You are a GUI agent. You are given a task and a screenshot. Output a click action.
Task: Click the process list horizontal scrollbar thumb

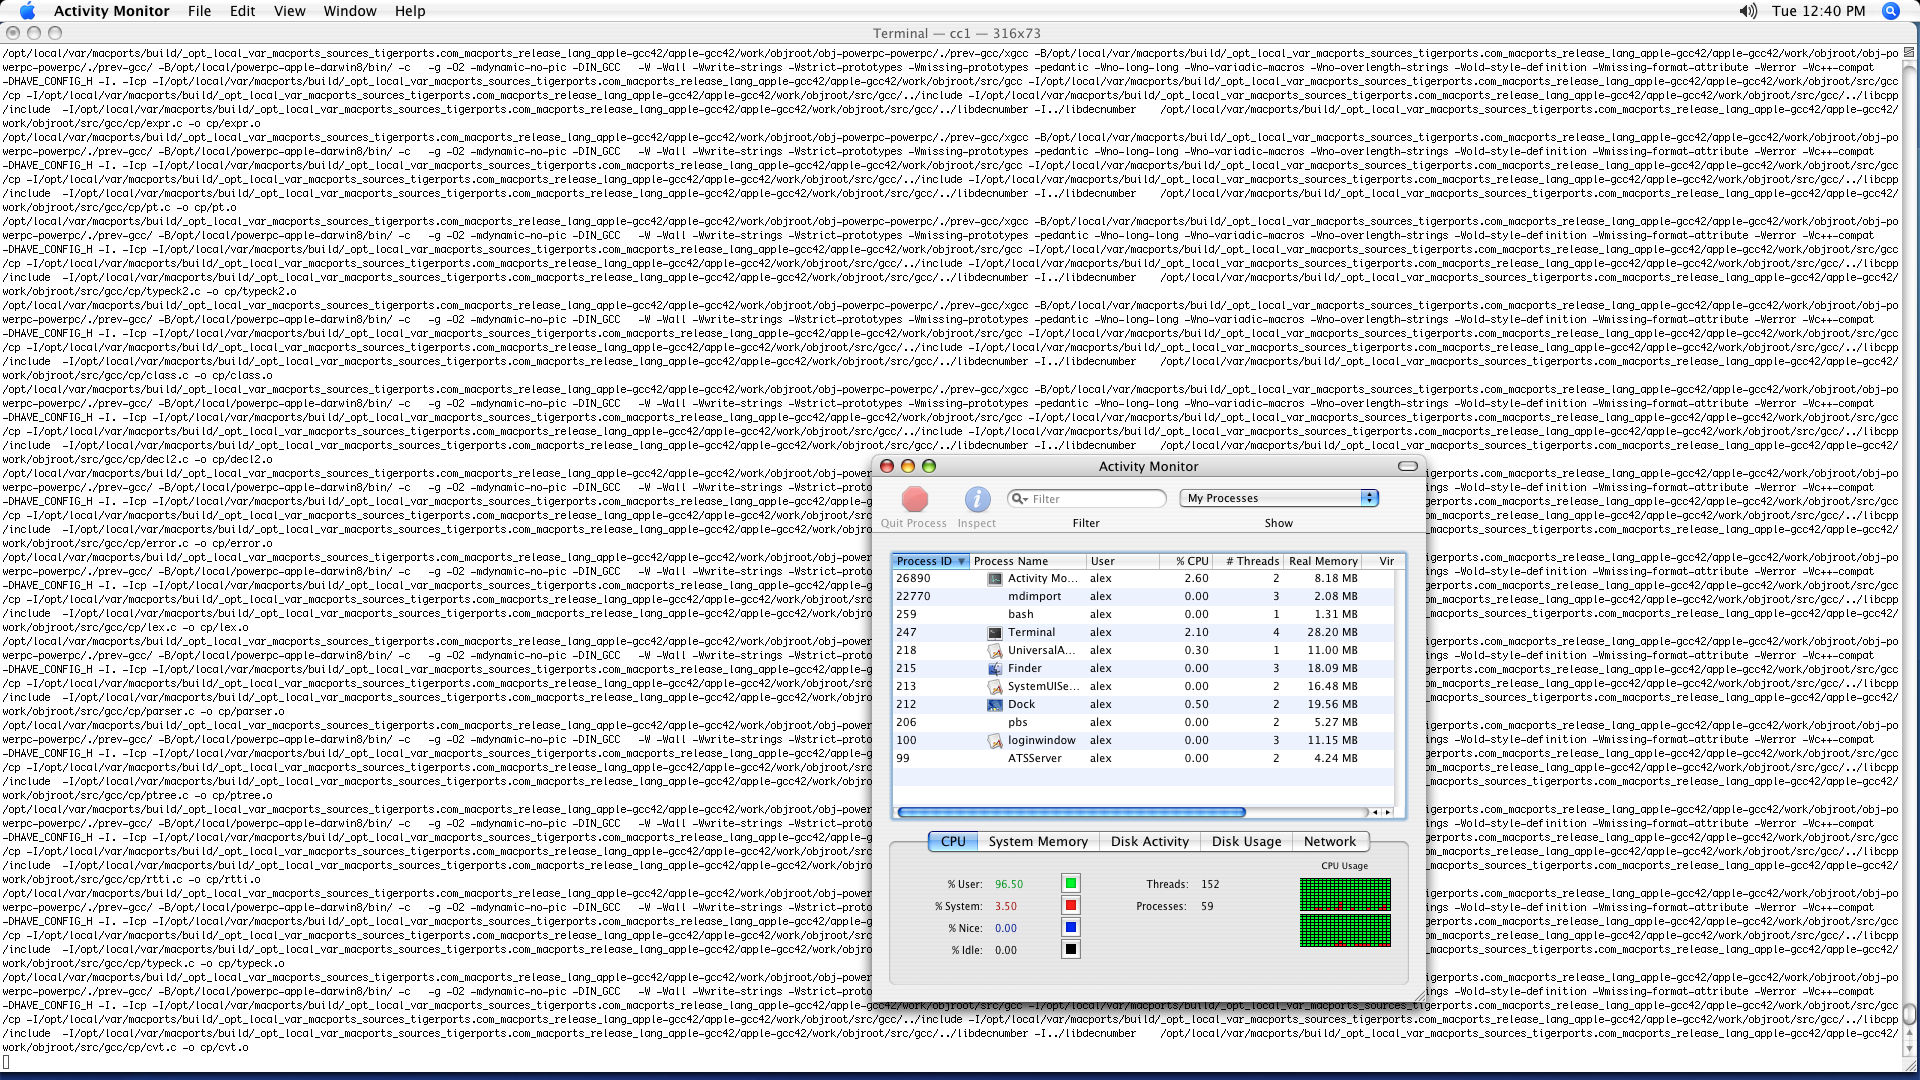click(1071, 813)
